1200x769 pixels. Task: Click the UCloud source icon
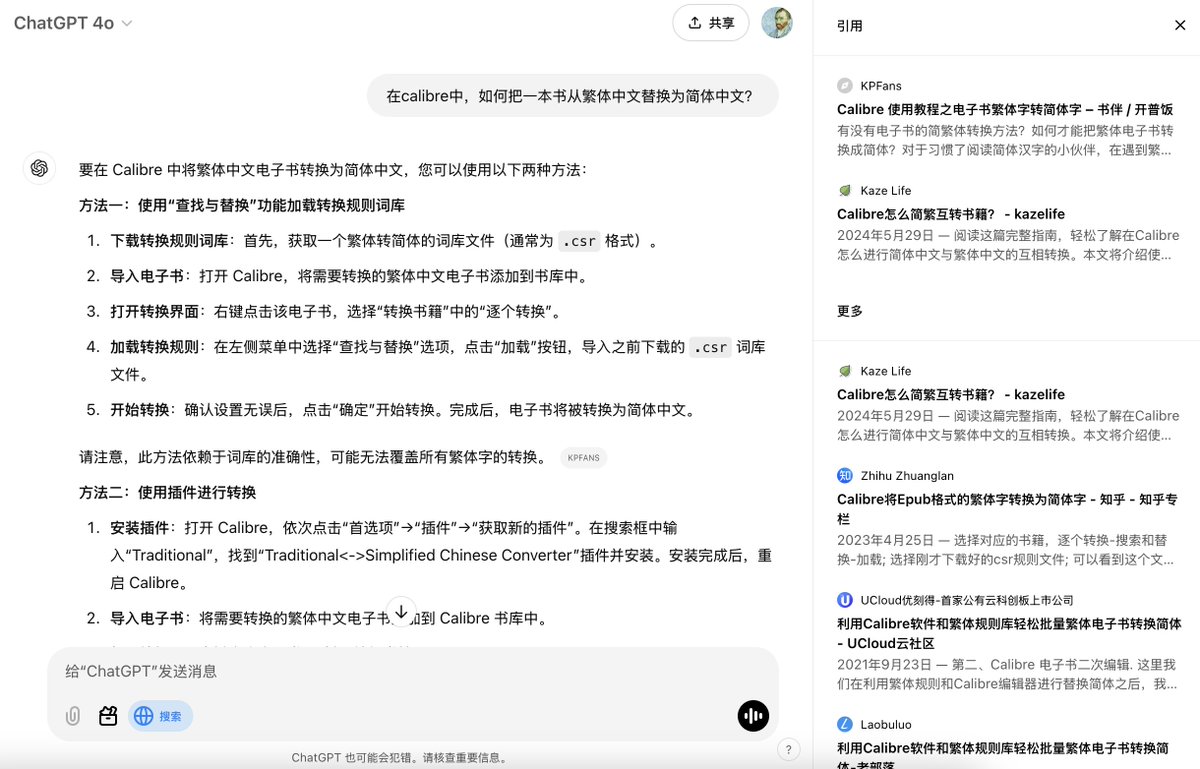tap(845, 601)
